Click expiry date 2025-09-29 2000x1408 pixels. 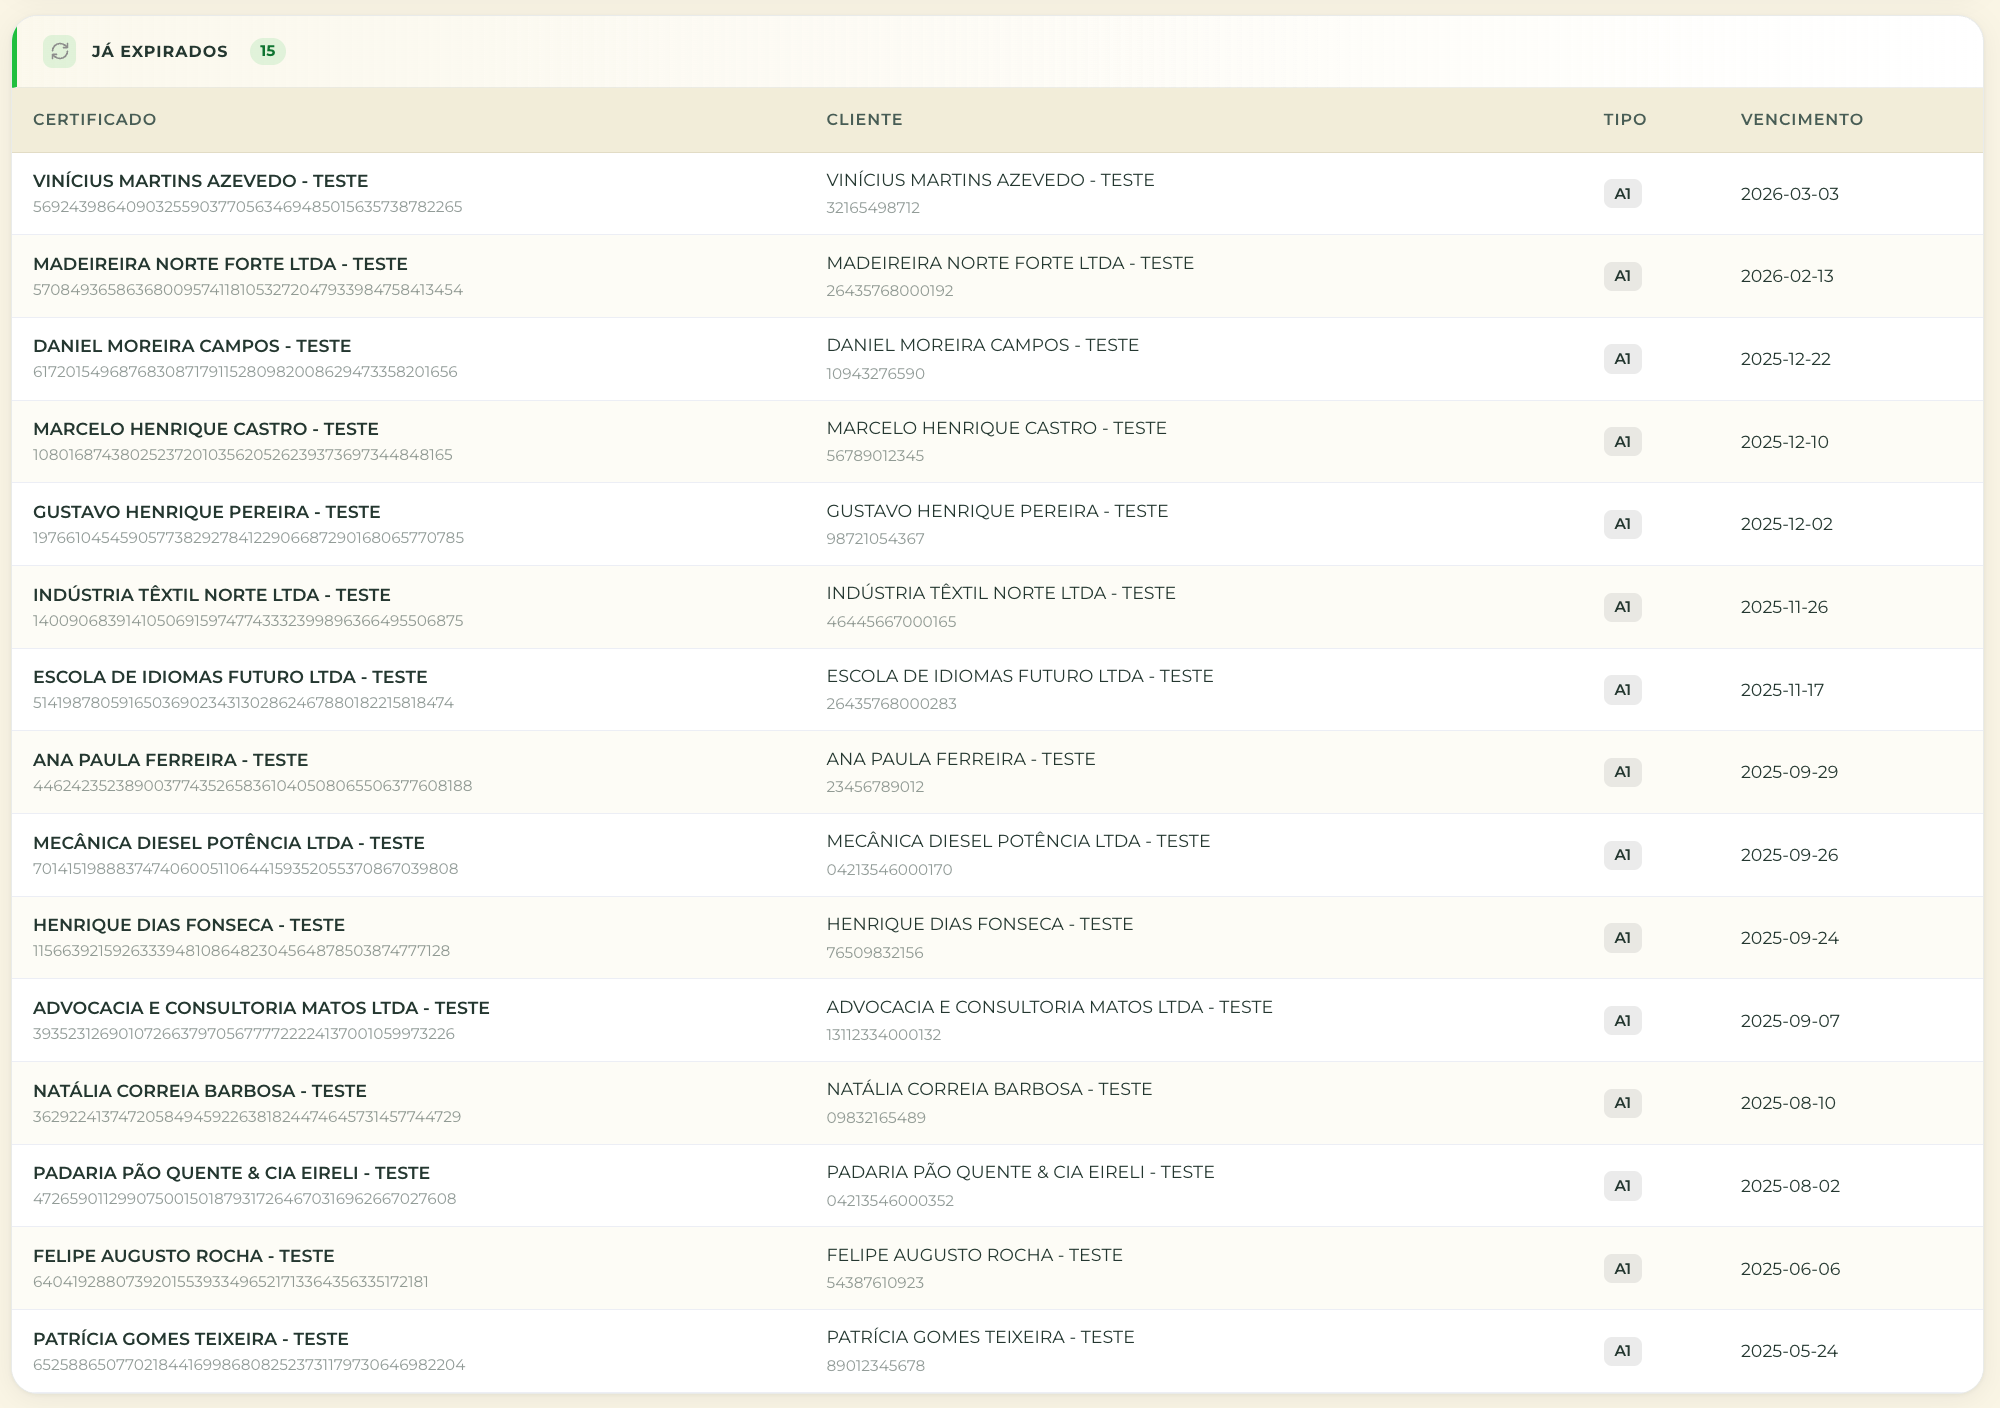coord(1789,772)
